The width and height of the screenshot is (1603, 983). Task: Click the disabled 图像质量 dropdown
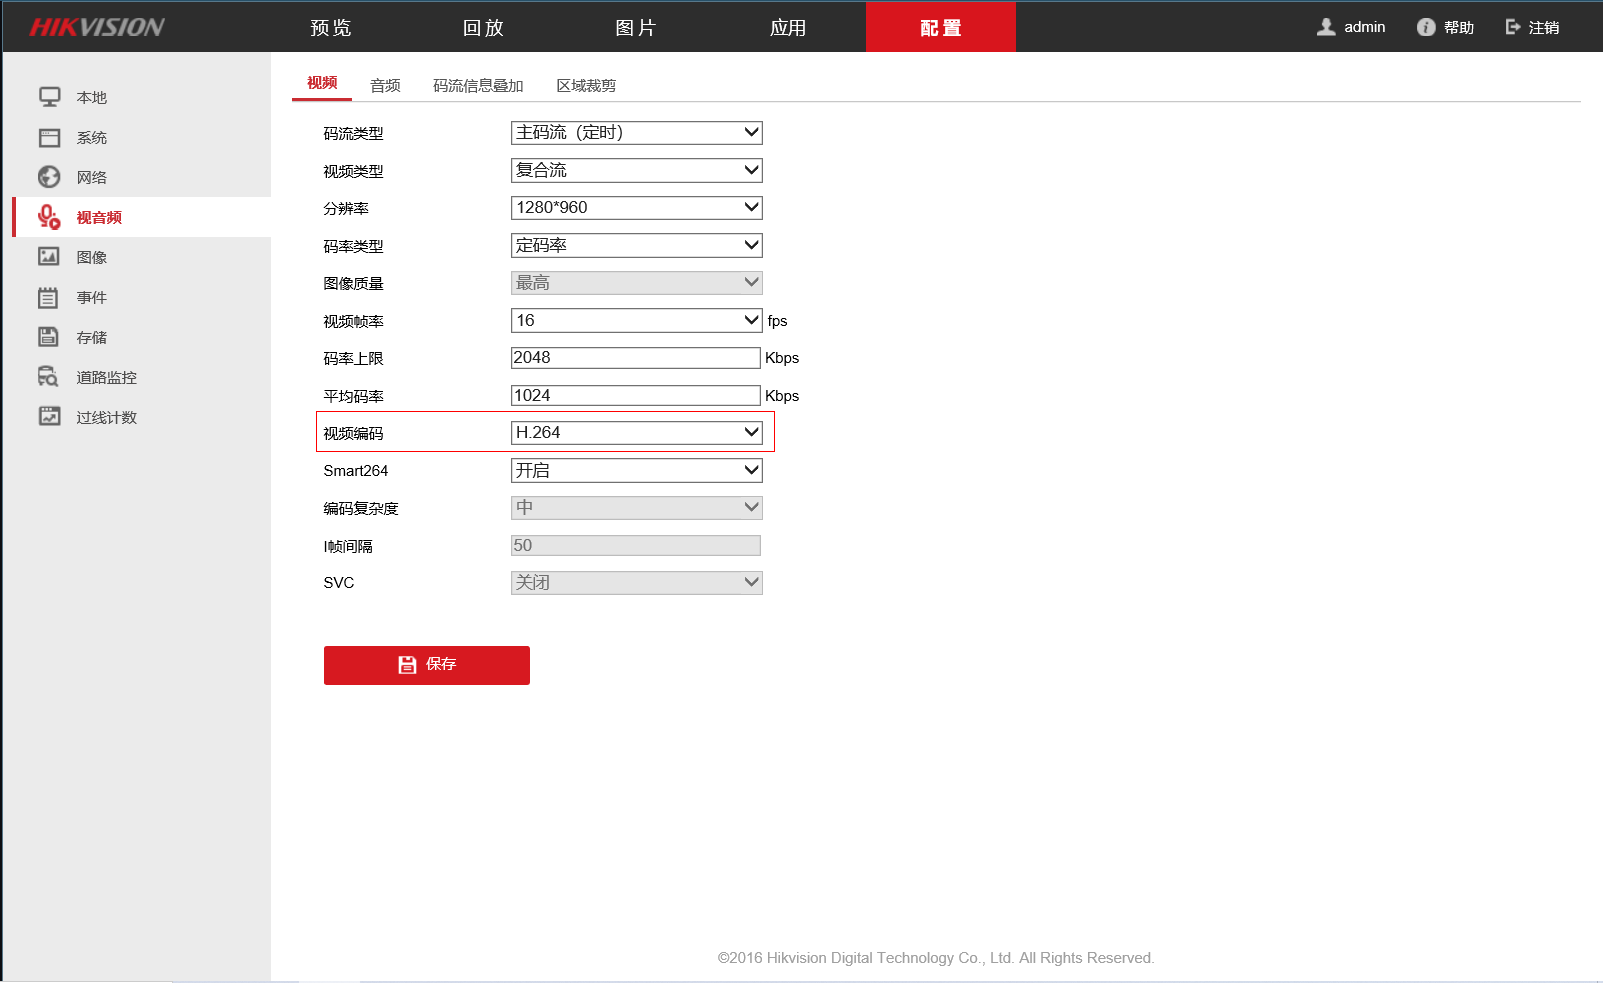coord(637,283)
